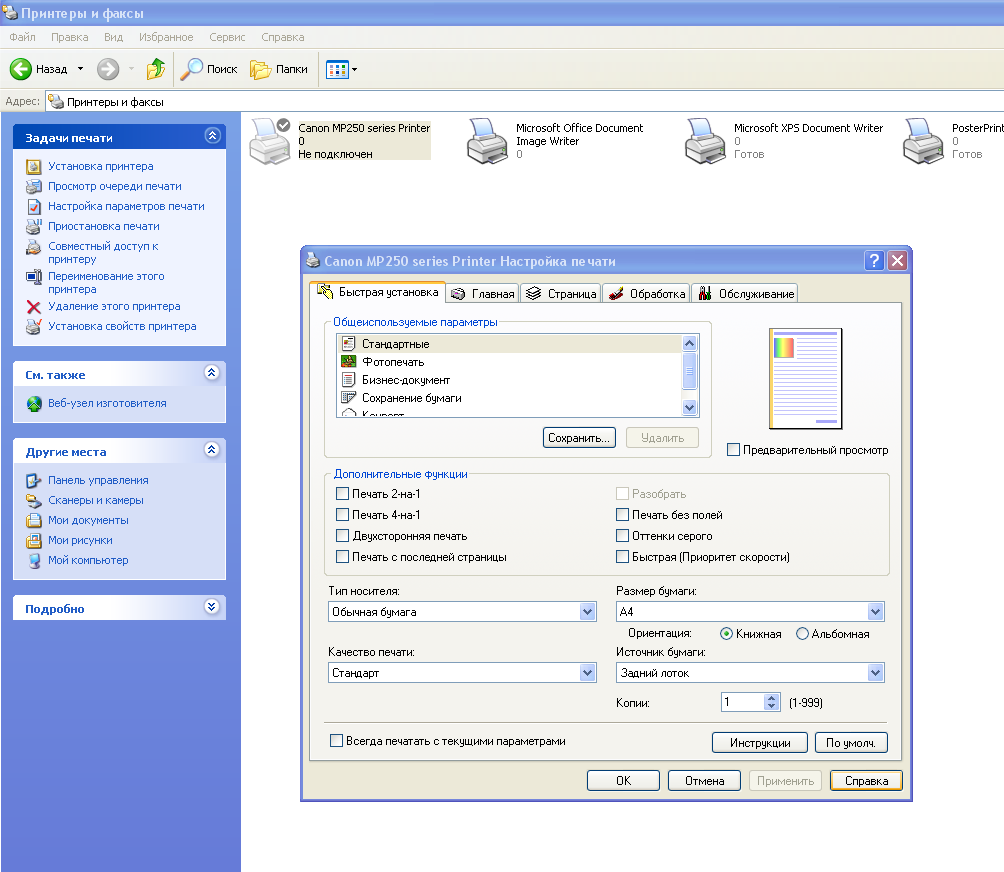Click the printer properties task icon
The height and width of the screenshot is (872, 1004).
34,327
